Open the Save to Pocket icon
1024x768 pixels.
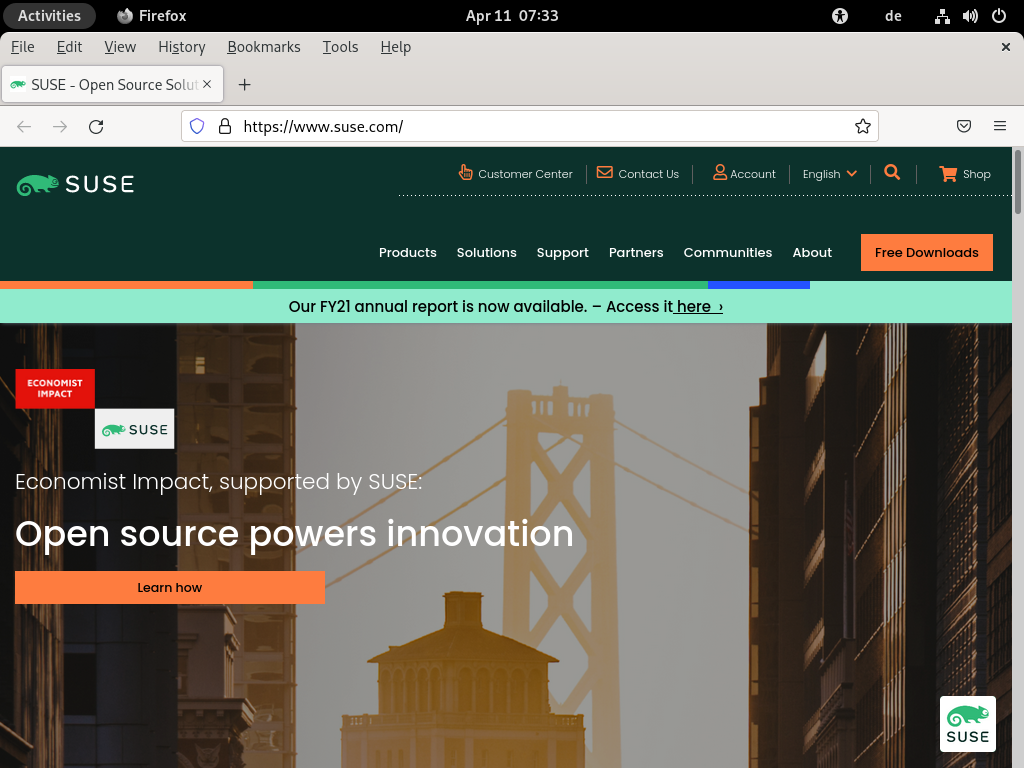click(x=964, y=126)
